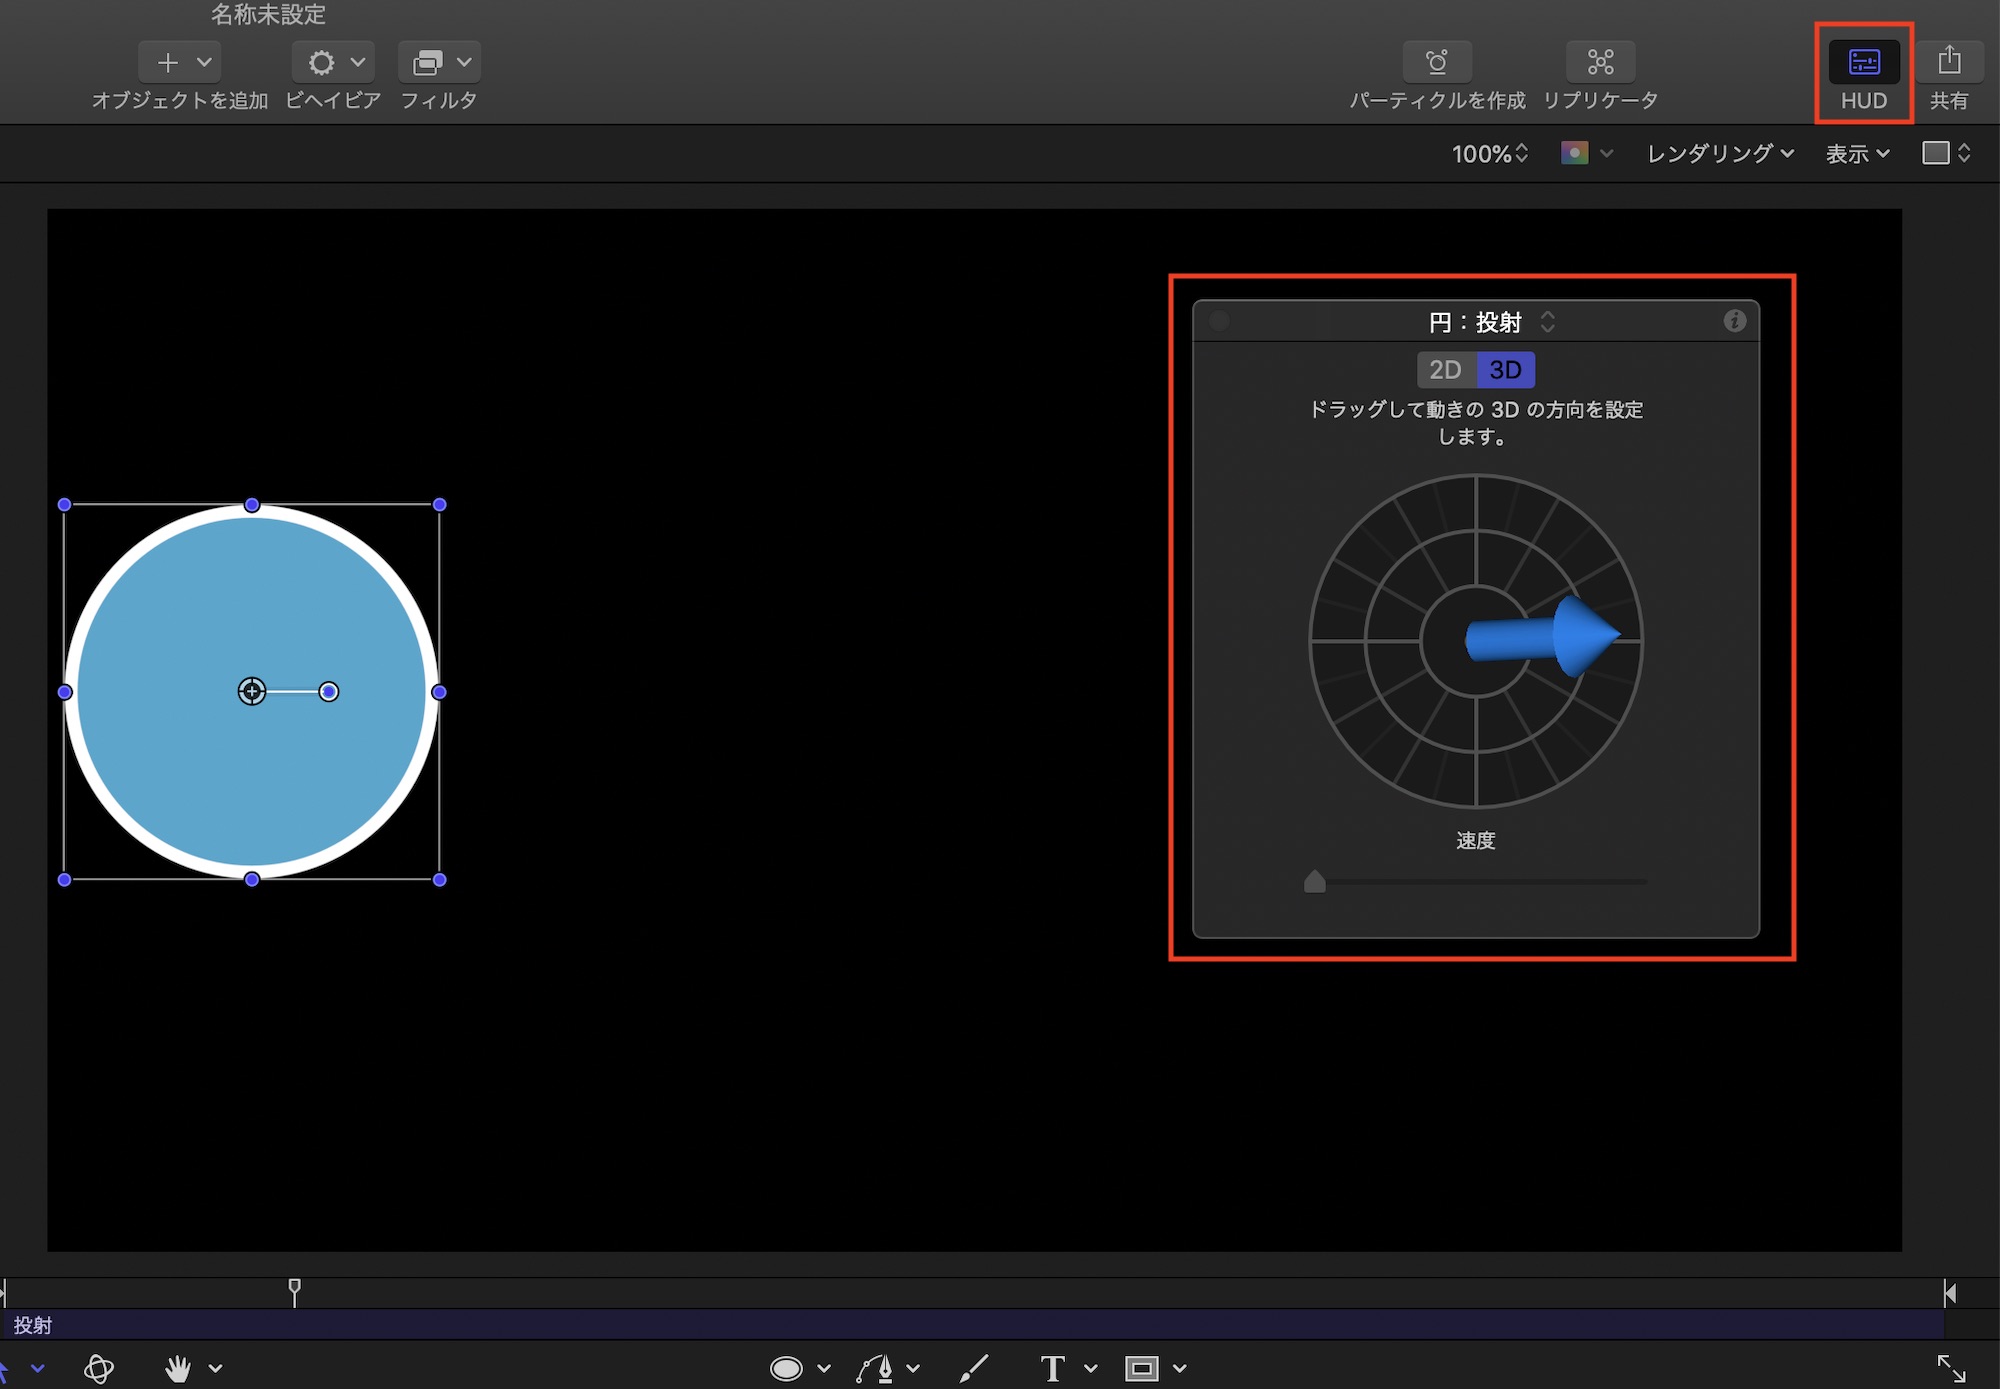Switch HUD to 3D mode
The image size is (2000, 1389).
click(x=1505, y=370)
